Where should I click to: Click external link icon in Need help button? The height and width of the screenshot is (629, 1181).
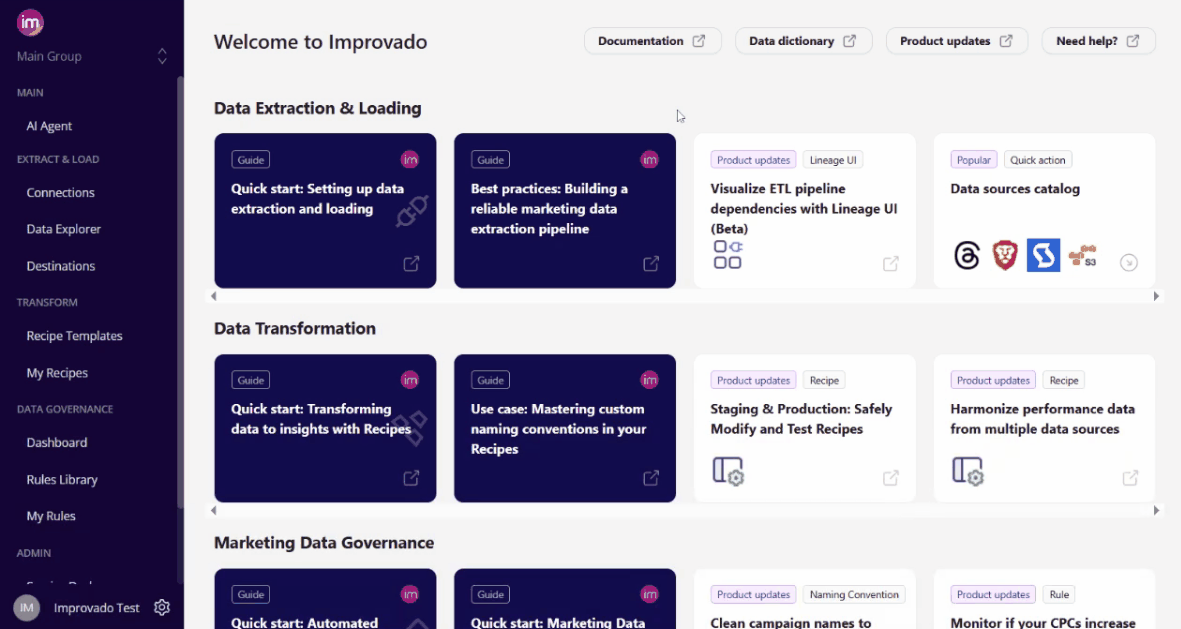(1133, 41)
